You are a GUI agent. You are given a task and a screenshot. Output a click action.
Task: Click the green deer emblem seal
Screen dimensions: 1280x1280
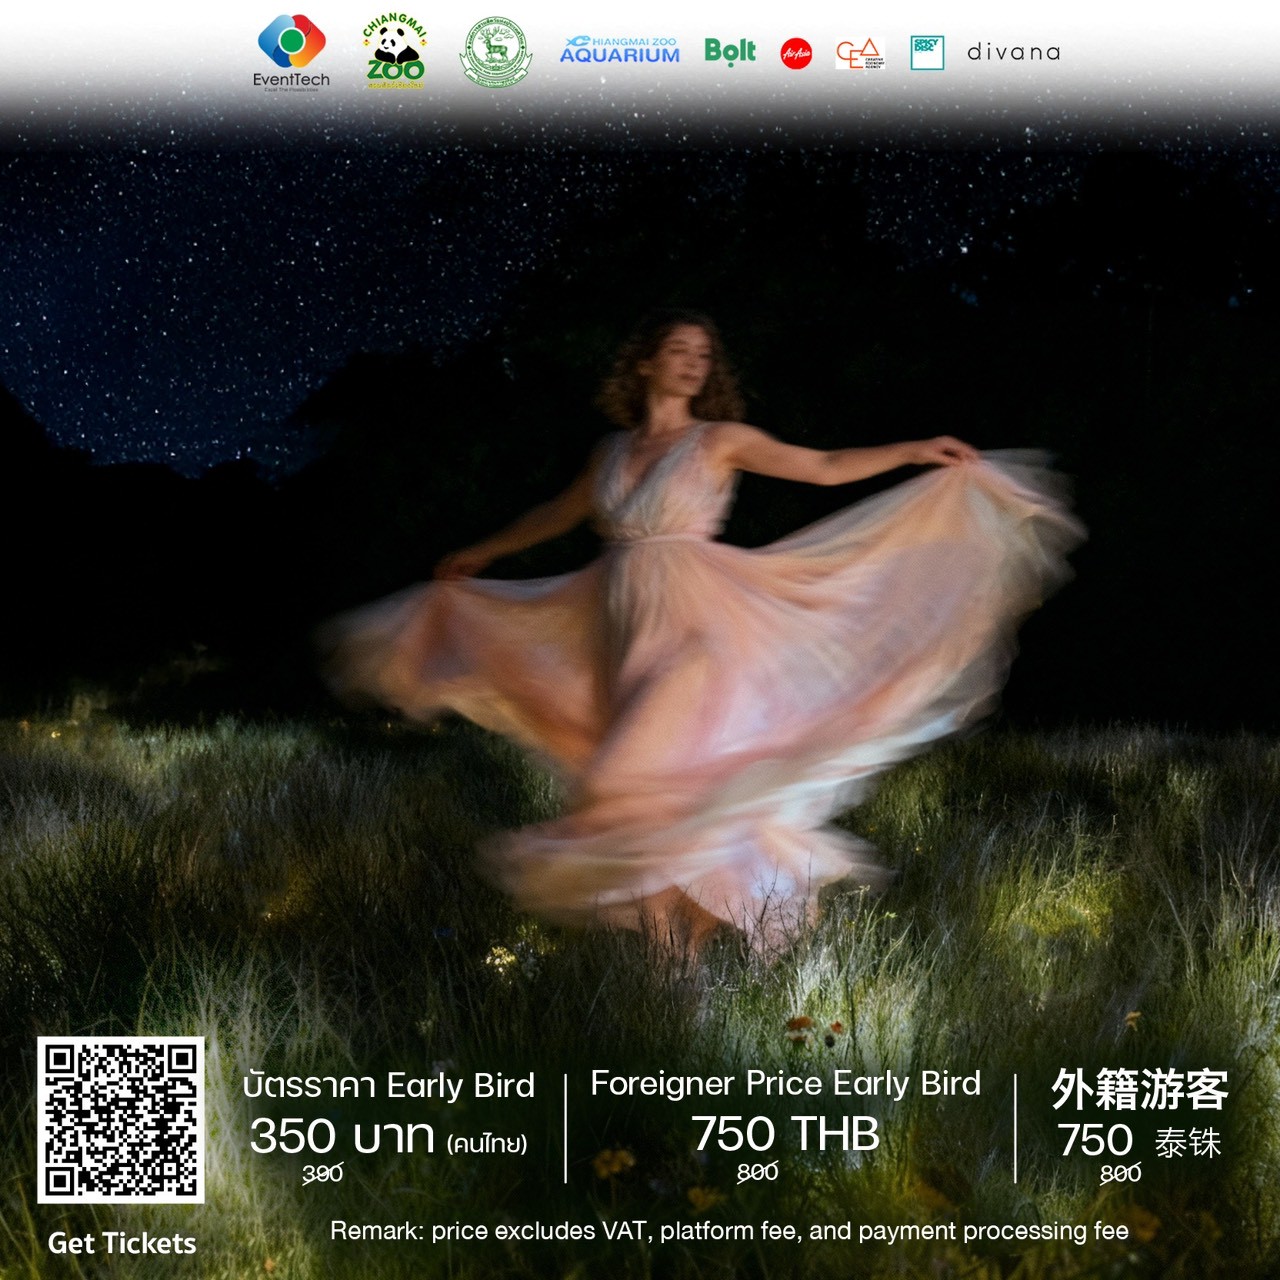[x=495, y=52]
